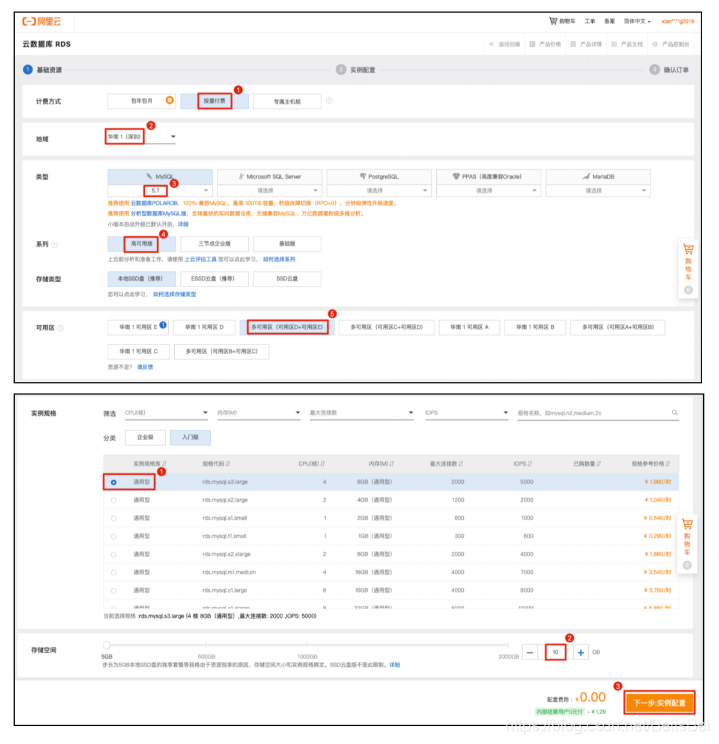Increase storage with plus button
The height and width of the screenshot is (744, 719).
(580, 652)
